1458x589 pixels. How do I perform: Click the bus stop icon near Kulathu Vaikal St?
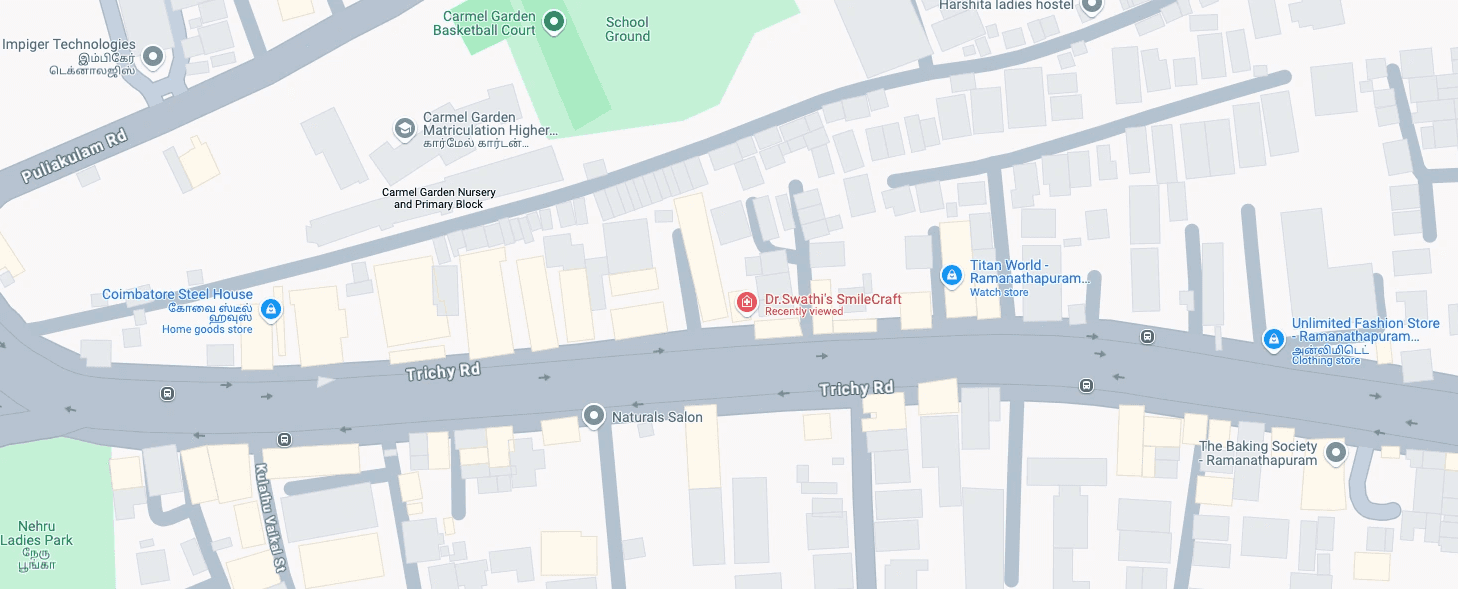click(x=285, y=439)
